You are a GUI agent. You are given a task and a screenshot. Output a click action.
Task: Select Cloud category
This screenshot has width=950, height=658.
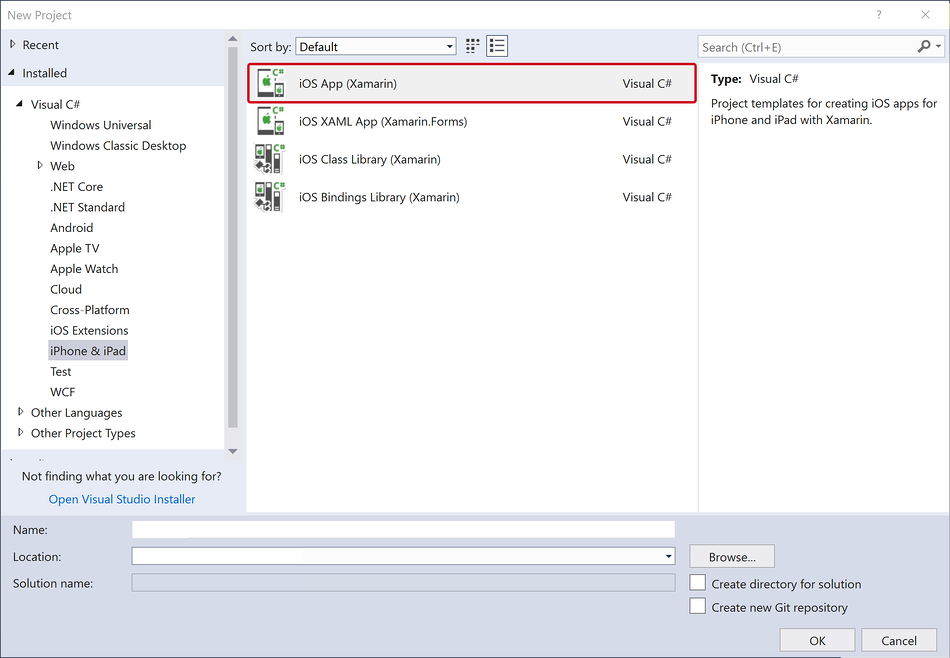[66, 289]
